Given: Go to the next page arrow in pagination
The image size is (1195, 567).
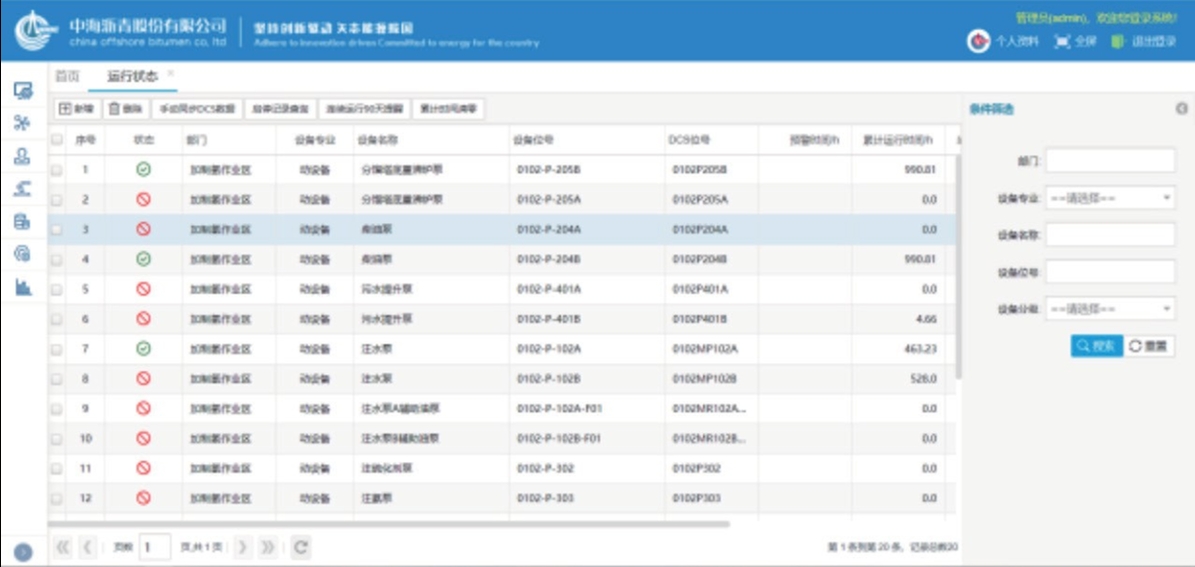Looking at the screenshot, I should 243,547.
